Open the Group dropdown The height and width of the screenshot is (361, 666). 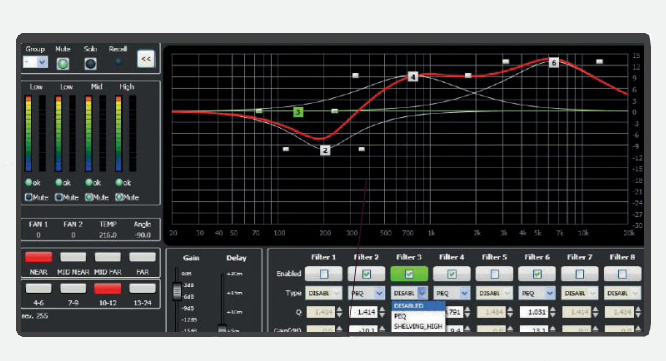click(x=35, y=62)
